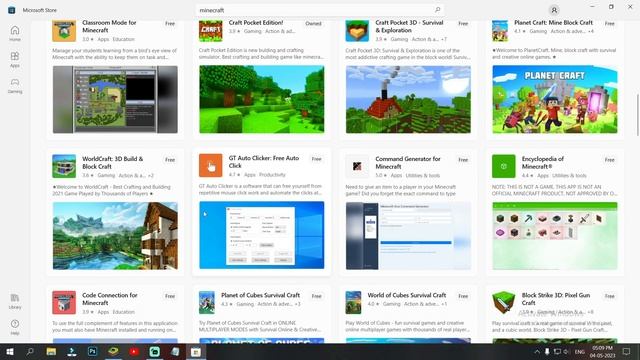
Task: Open the red YouTube taskbar app
Action: point(134,351)
